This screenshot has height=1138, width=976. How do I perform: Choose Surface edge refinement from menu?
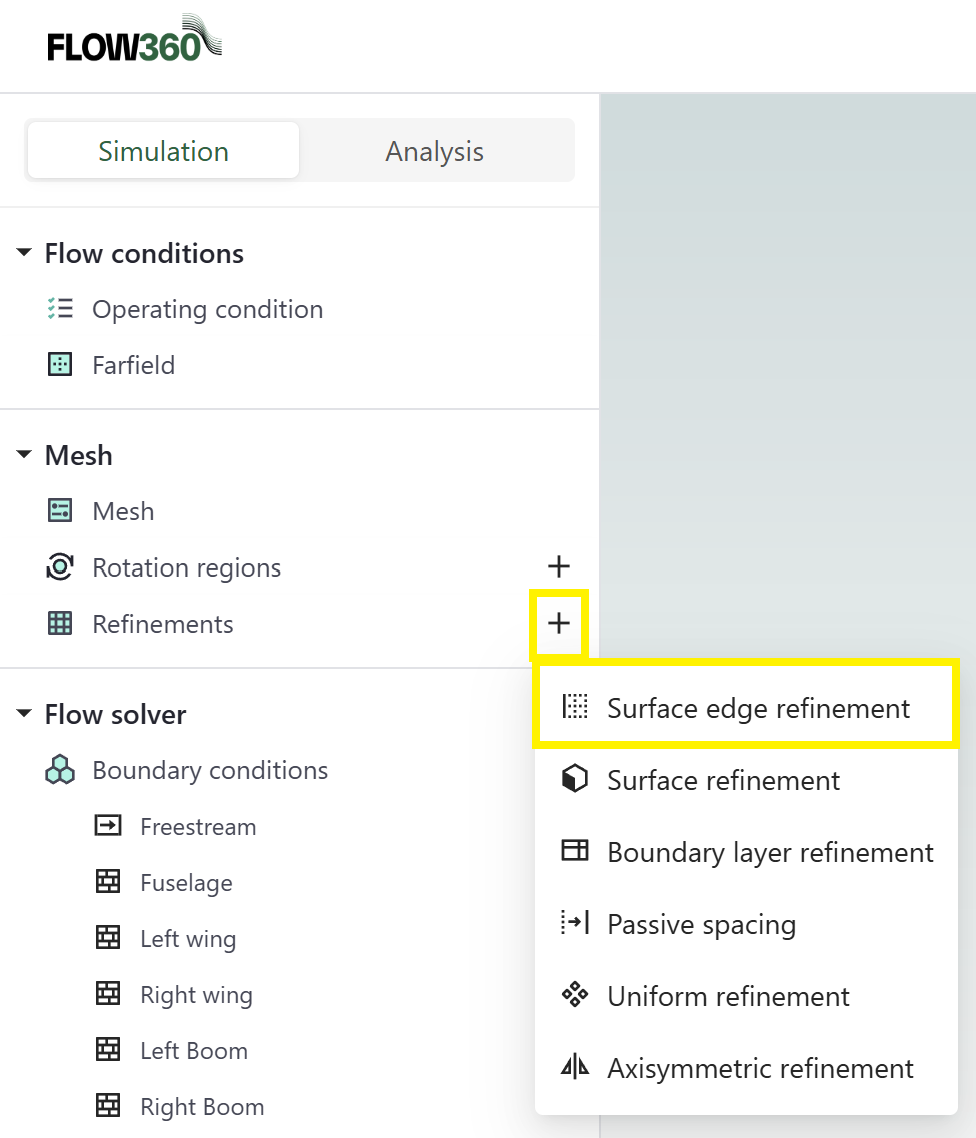(x=758, y=708)
